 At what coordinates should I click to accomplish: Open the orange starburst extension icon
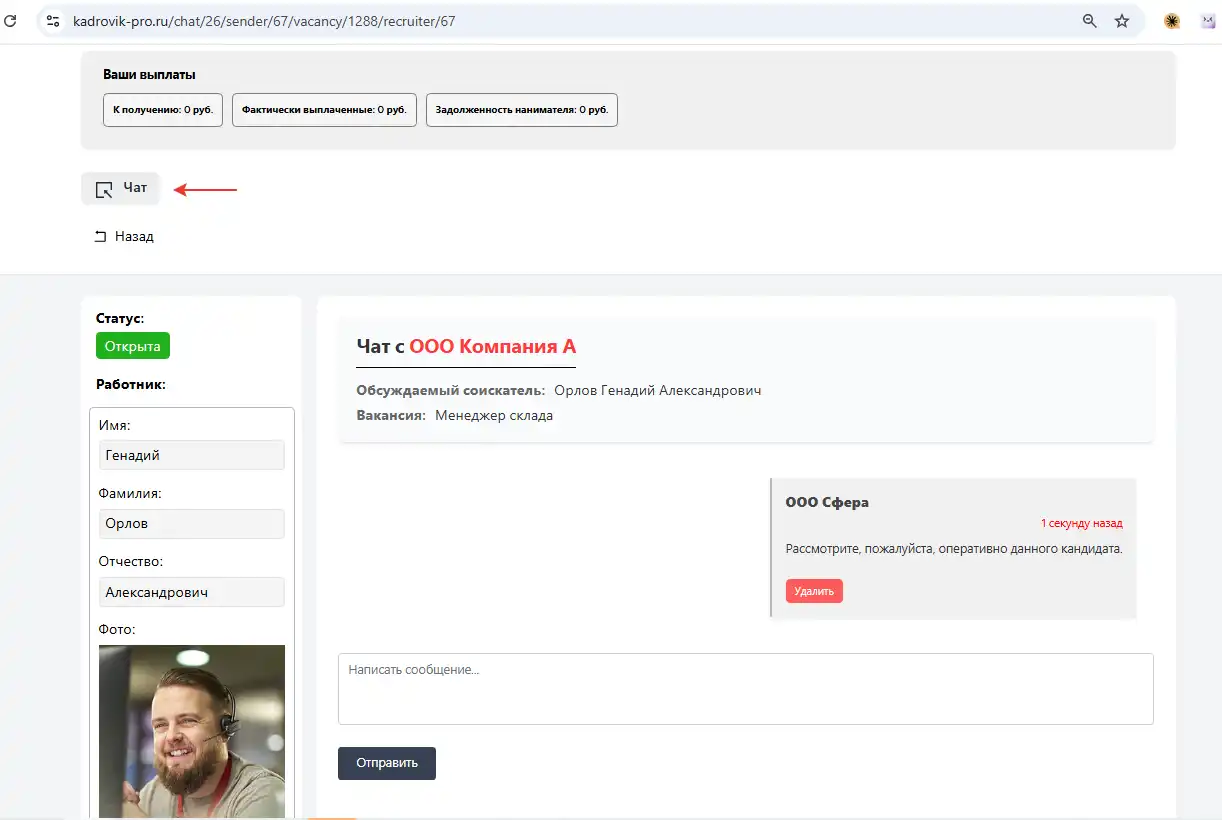(1172, 20)
